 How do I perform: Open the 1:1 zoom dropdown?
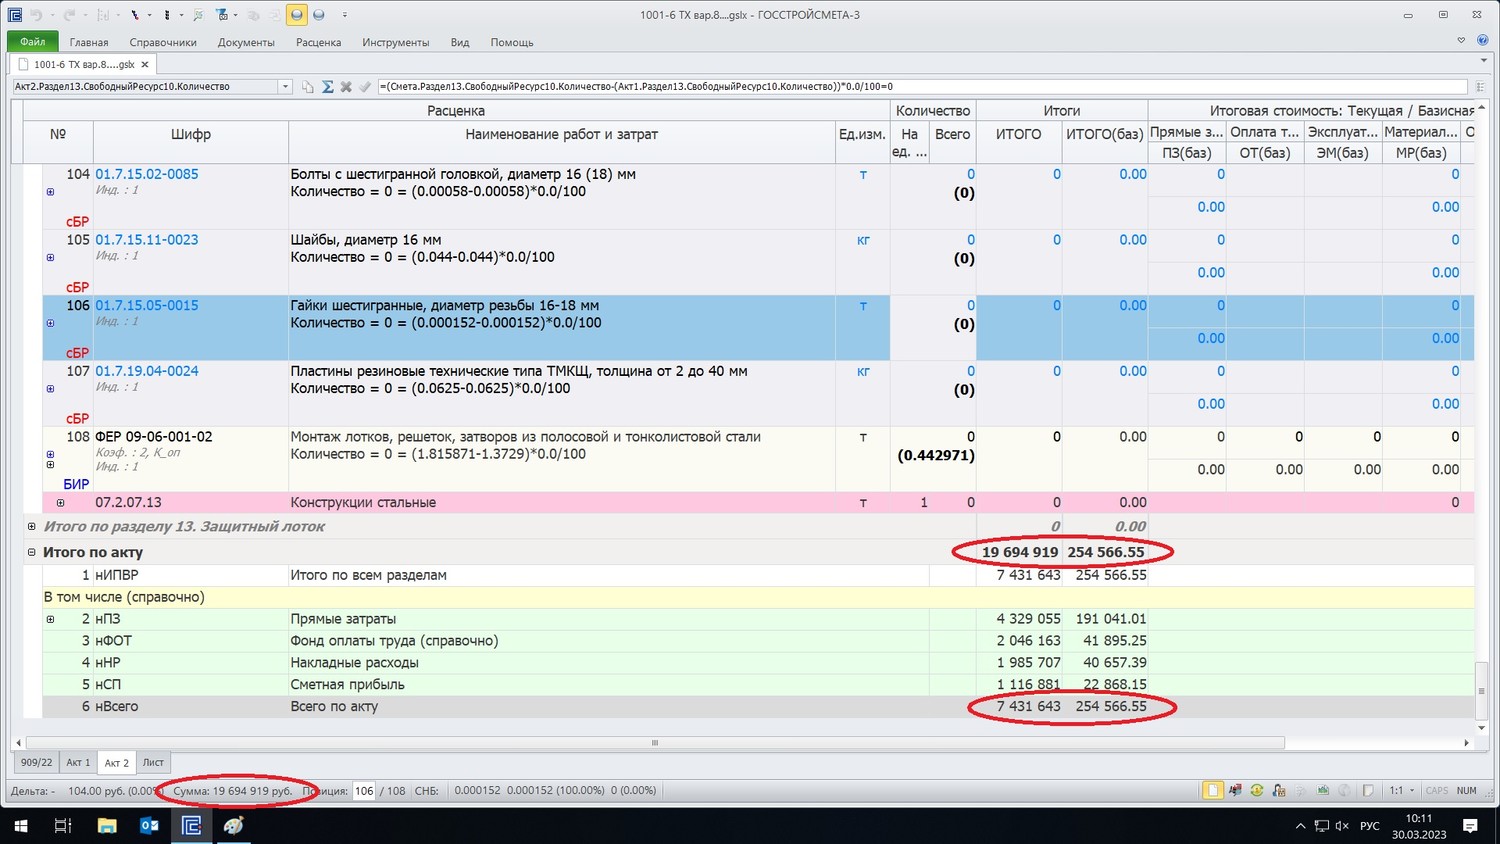(1401, 791)
